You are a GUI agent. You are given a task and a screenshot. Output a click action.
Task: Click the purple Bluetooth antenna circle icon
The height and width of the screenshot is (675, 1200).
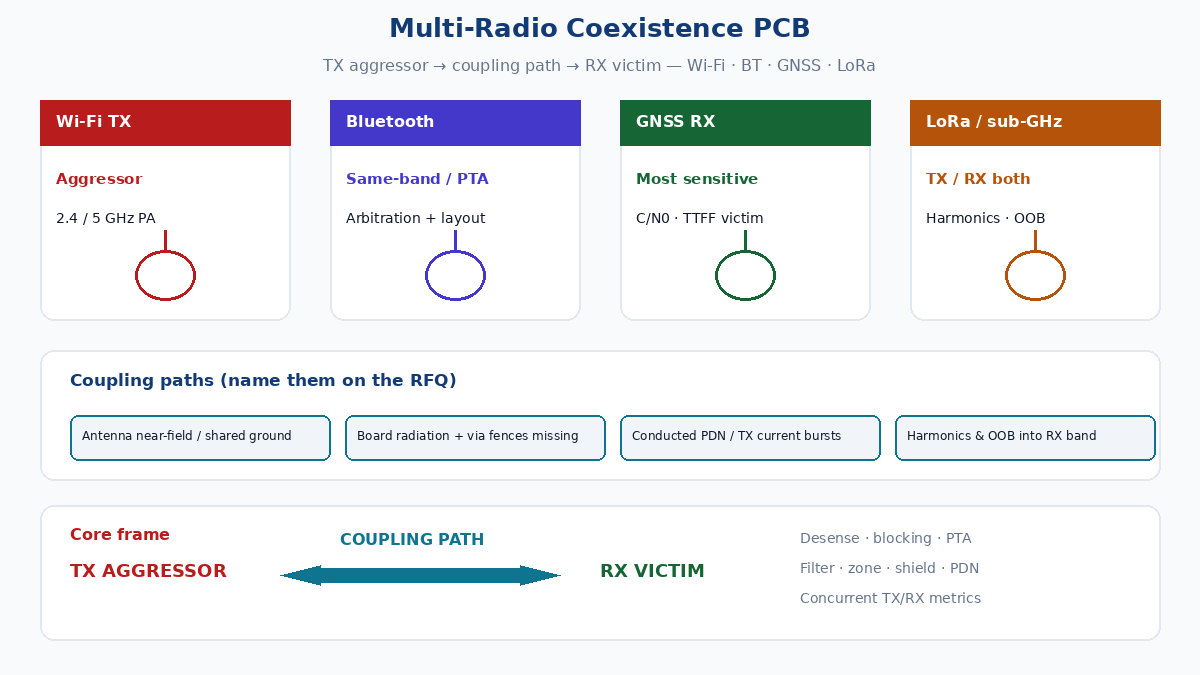pyautogui.click(x=455, y=275)
